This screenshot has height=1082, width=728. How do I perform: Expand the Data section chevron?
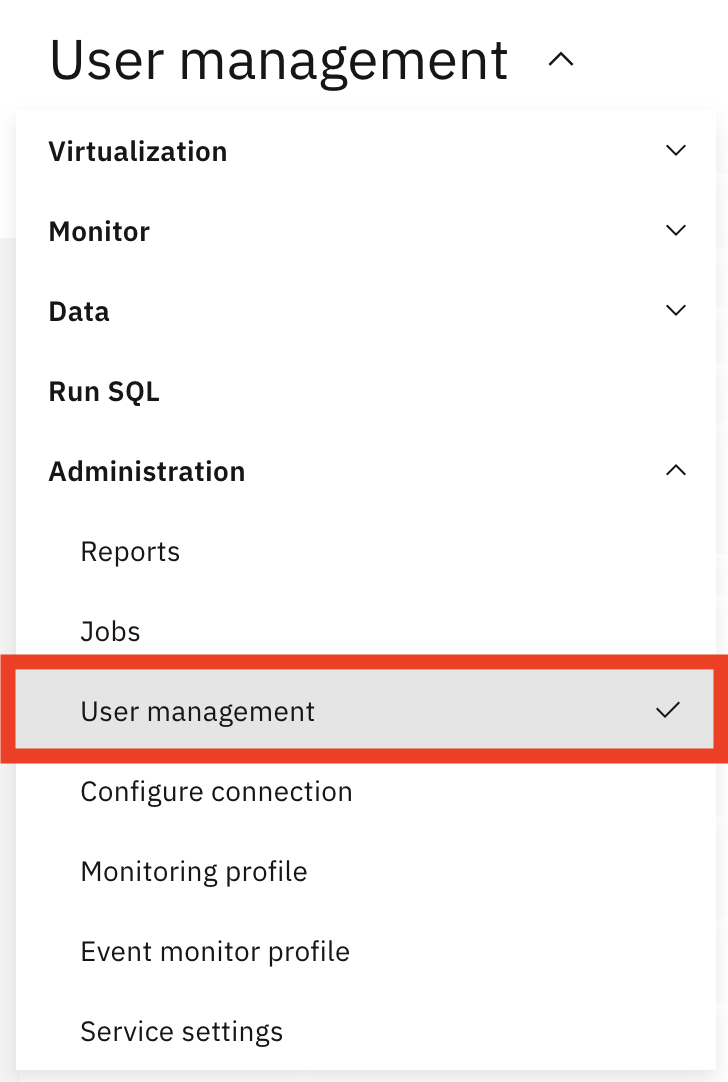pos(675,310)
